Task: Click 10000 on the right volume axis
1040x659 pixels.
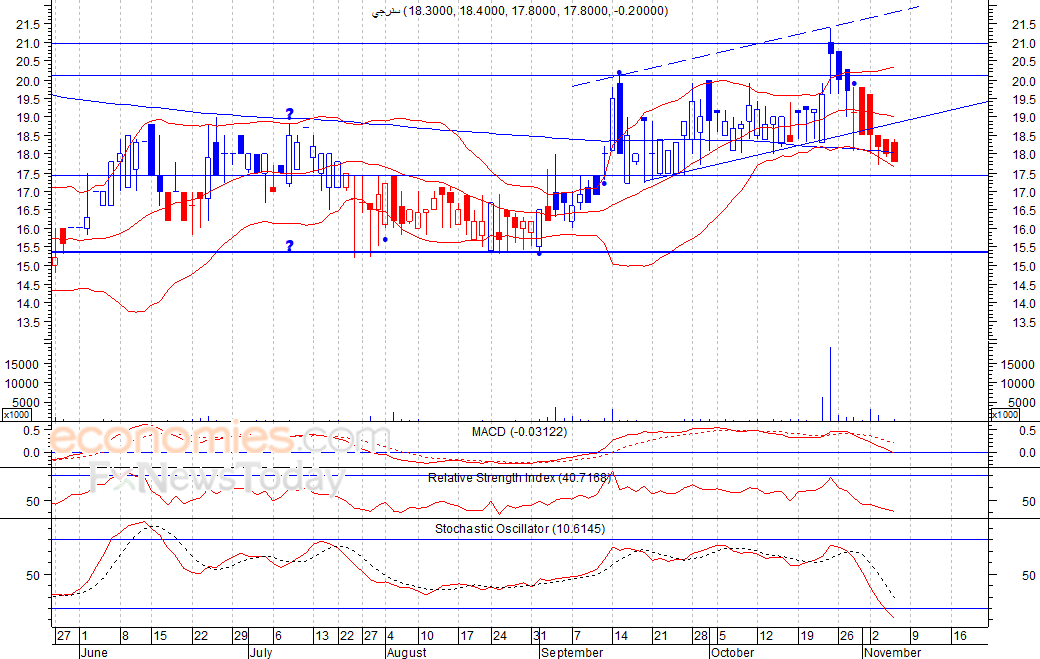Action: pos(1017,383)
